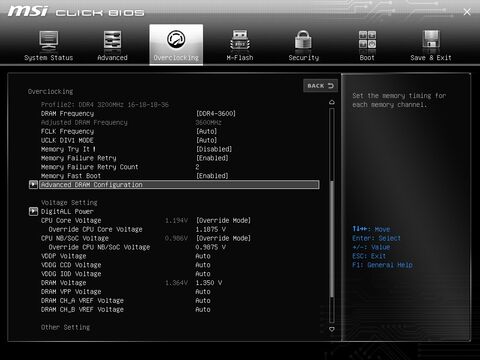The height and width of the screenshot is (360, 480).
Task: Open the M-Flash USB drive icon
Action: pos(240,40)
